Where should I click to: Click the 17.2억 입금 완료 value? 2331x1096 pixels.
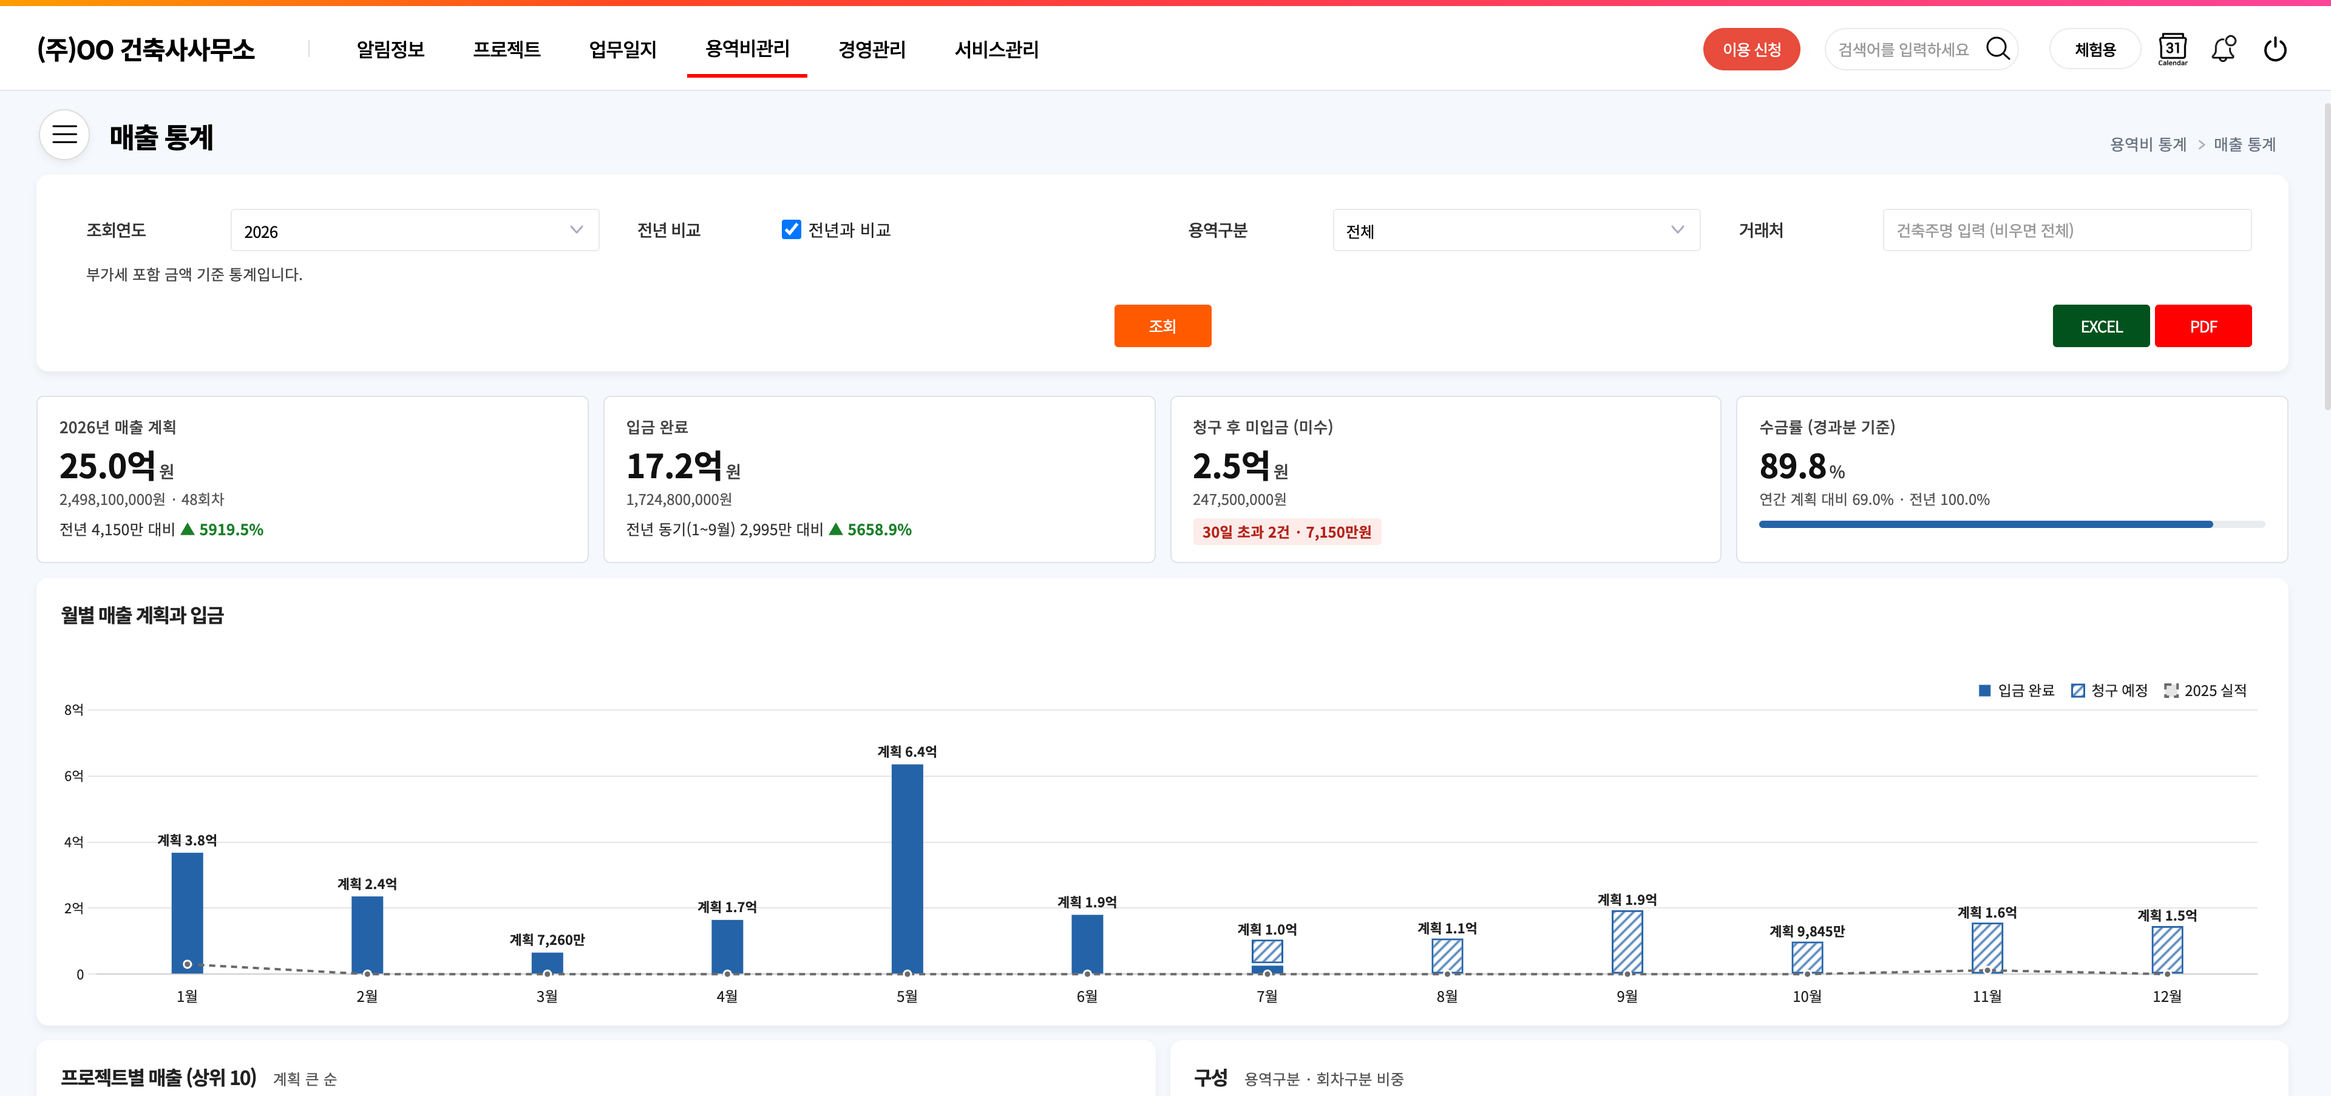(674, 466)
